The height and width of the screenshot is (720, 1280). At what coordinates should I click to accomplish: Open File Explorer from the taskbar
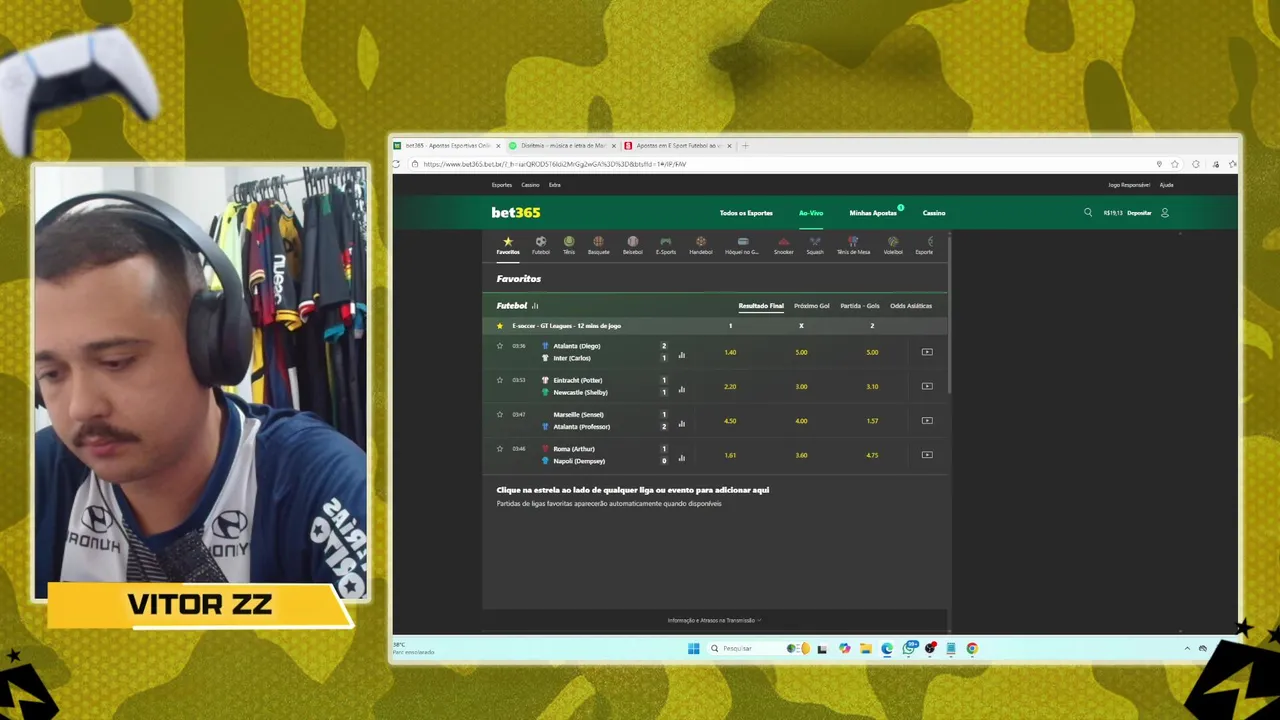point(866,648)
